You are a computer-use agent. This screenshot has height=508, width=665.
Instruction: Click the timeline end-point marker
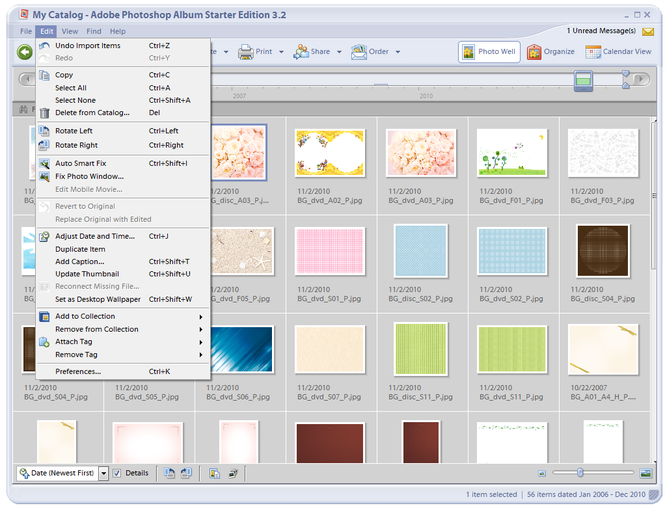(x=626, y=79)
